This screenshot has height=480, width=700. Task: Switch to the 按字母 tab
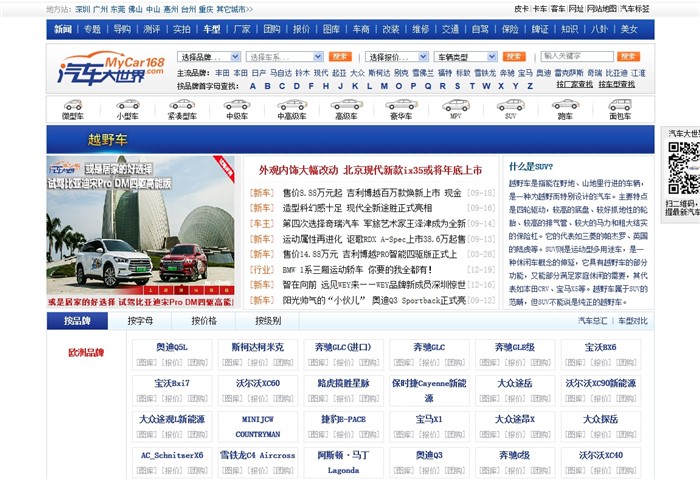140,321
